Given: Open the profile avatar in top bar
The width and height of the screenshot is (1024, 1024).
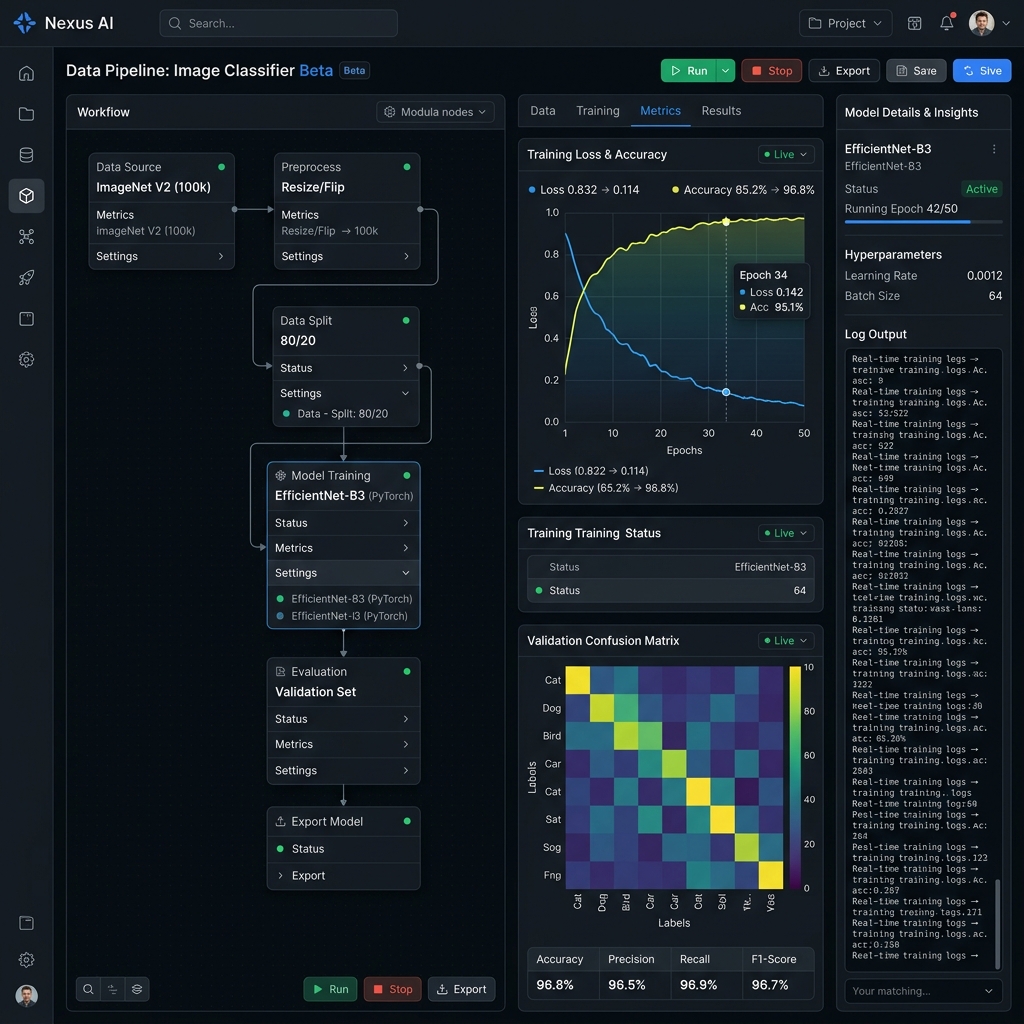Looking at the screenshot, I should [981, 23].
